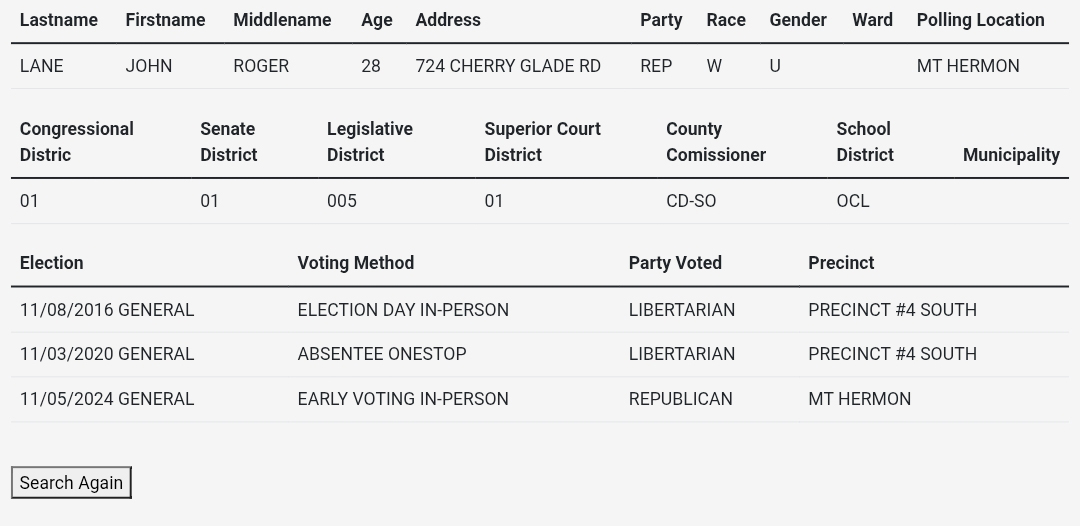Image resolution: width=1080 pixels, height=526 pixels.
Task: Click the ABSENTEE ONESTOP voting method cell
Action: 382,354
